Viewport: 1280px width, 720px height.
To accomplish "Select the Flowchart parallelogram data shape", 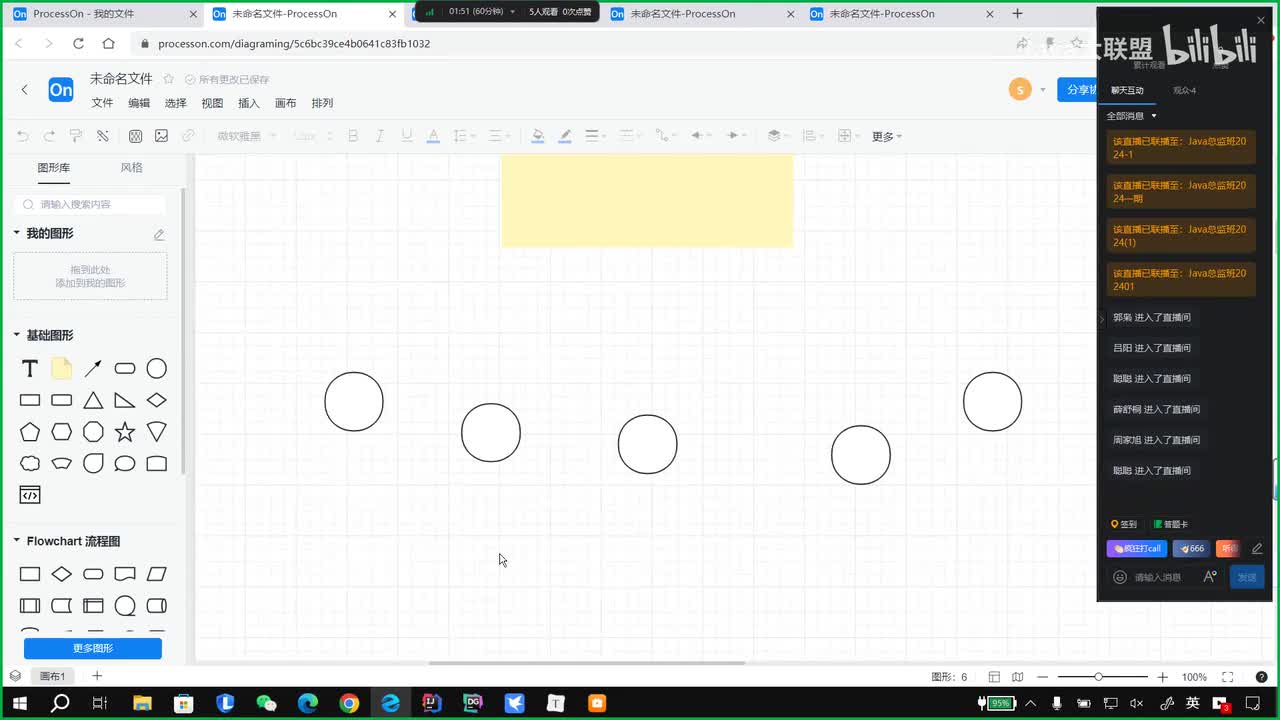I will (x=157, y=574).
